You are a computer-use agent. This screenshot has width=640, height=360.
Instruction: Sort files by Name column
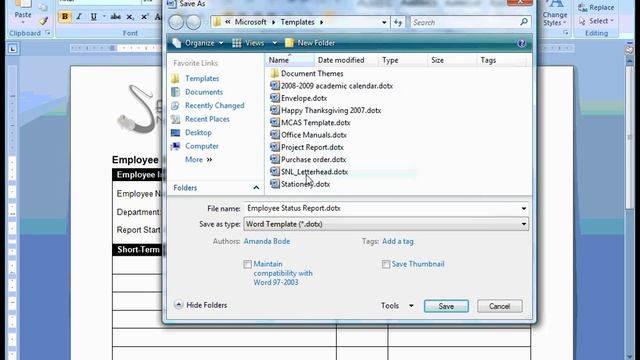290,60
